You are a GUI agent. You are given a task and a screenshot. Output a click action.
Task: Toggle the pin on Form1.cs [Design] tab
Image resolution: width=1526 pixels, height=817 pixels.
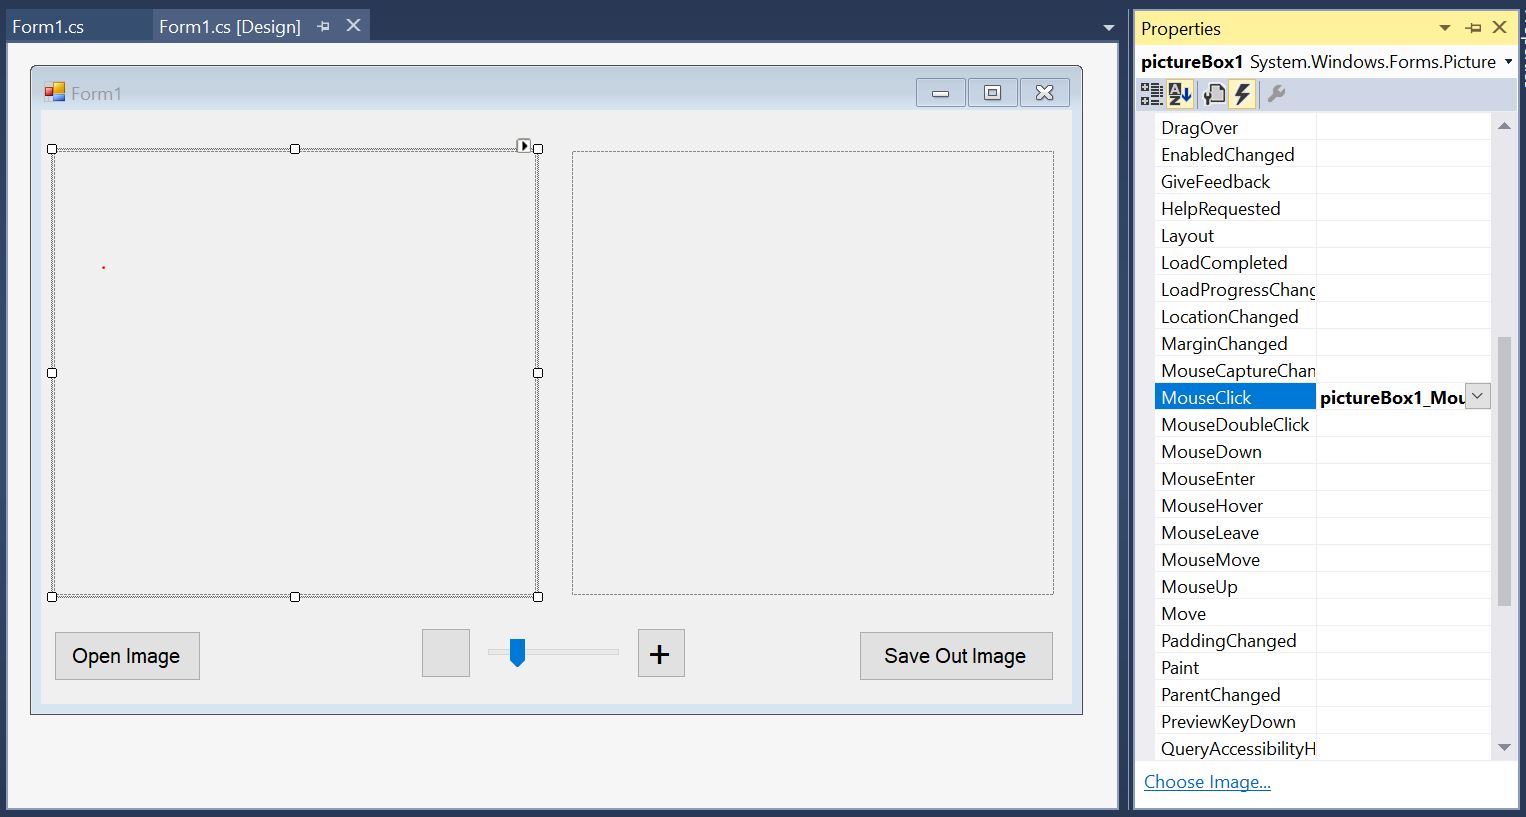(x=321, y=25)
